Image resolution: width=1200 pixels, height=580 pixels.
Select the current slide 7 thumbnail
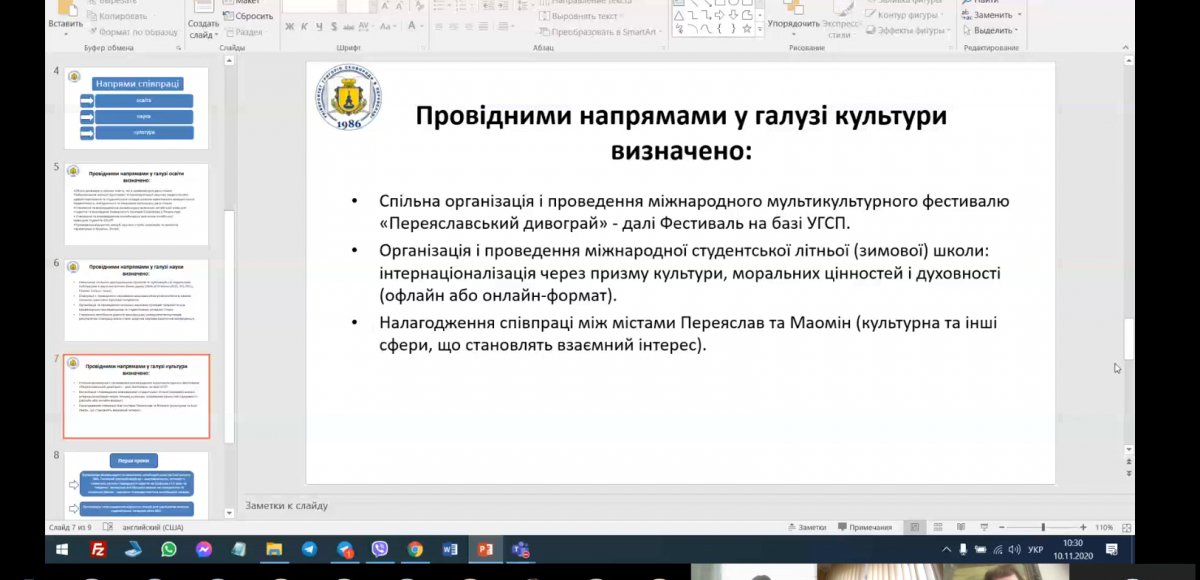(136, 396)
